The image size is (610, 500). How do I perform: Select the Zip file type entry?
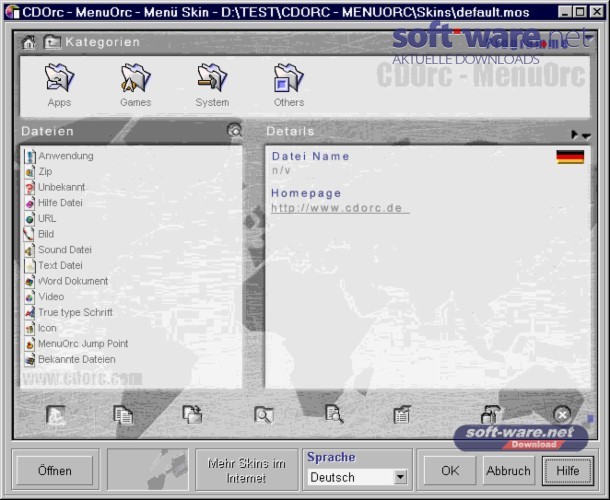point(38,172)
